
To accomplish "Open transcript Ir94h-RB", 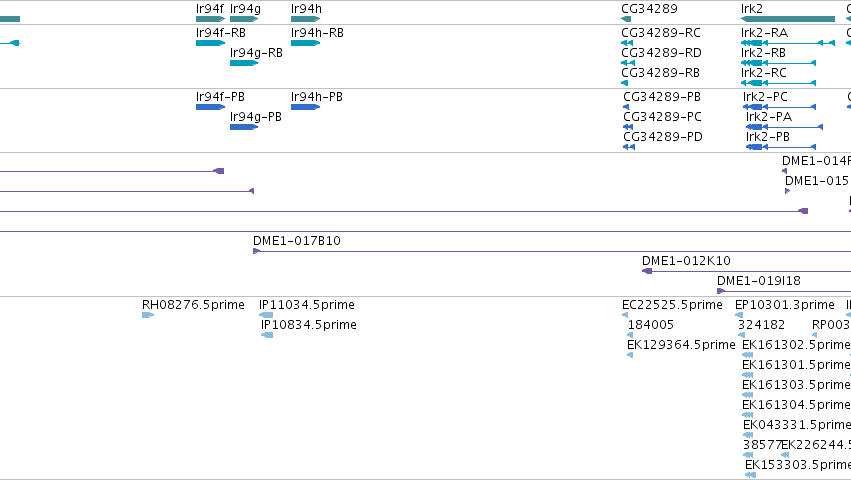I will point(317,33).
